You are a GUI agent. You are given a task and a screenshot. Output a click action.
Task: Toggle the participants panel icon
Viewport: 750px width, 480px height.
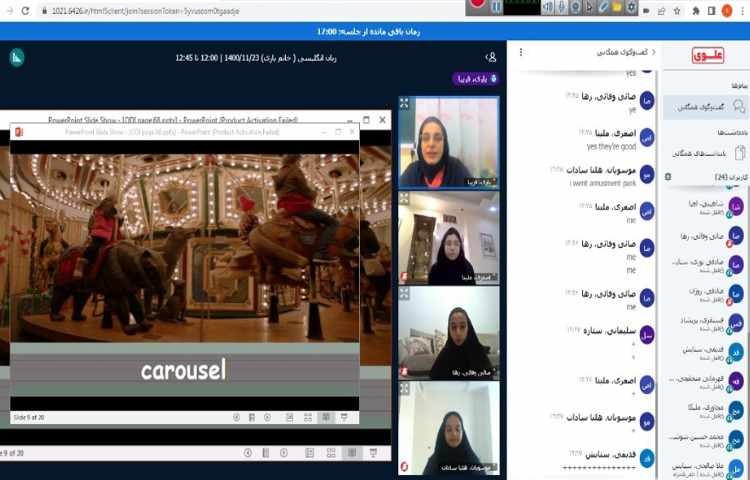click(x=491, y=57)
